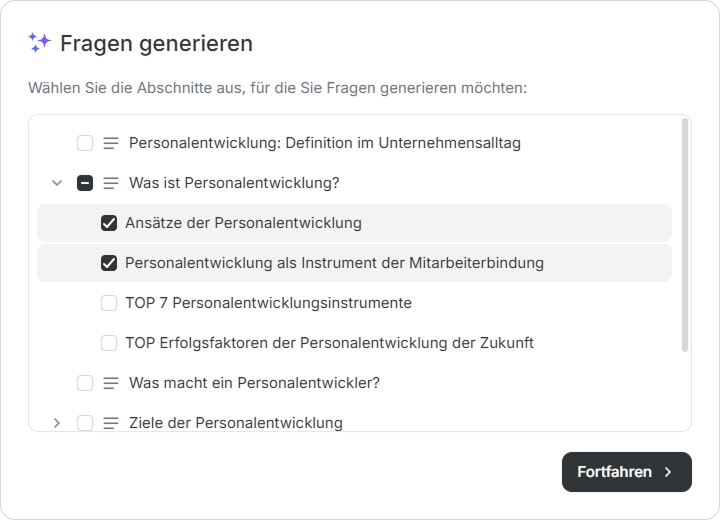Expand the Ziele der Personalentwicklung section
The width and height of the screenshot is (720, 520).
57,423
